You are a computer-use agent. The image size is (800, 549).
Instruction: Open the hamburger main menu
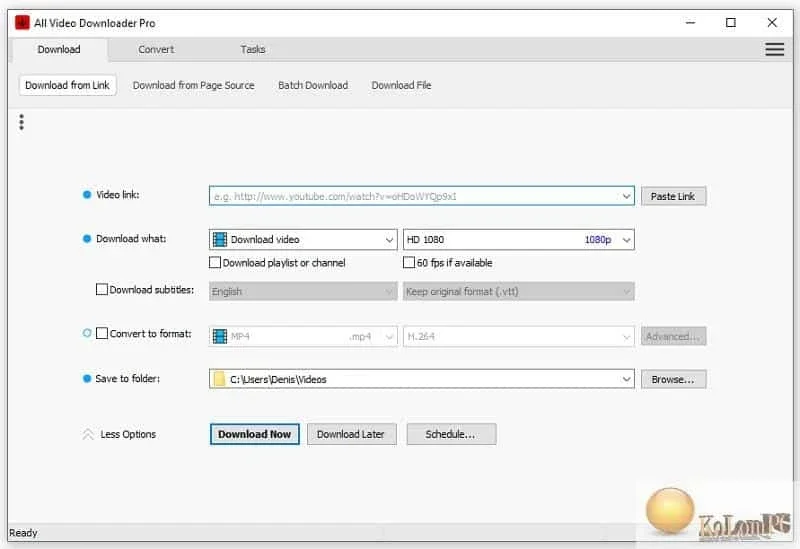click(x=774, y=49)
